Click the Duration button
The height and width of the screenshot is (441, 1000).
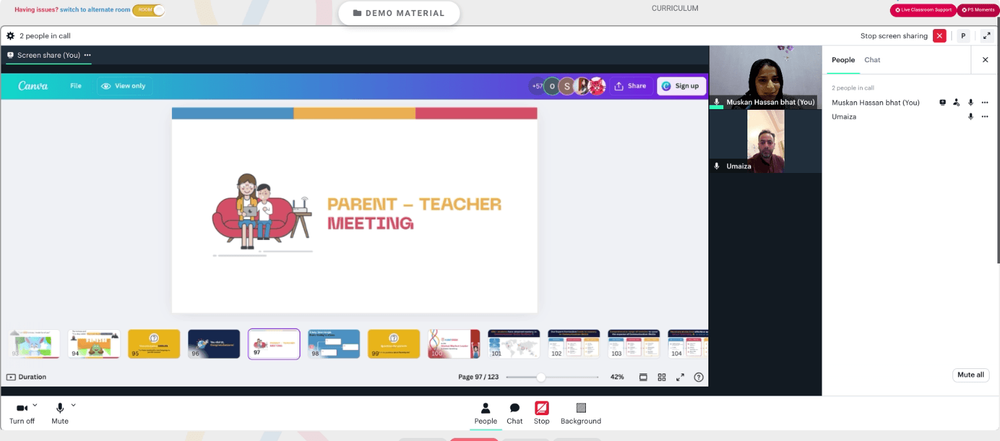pyautogui.click(x=27, y=377)
